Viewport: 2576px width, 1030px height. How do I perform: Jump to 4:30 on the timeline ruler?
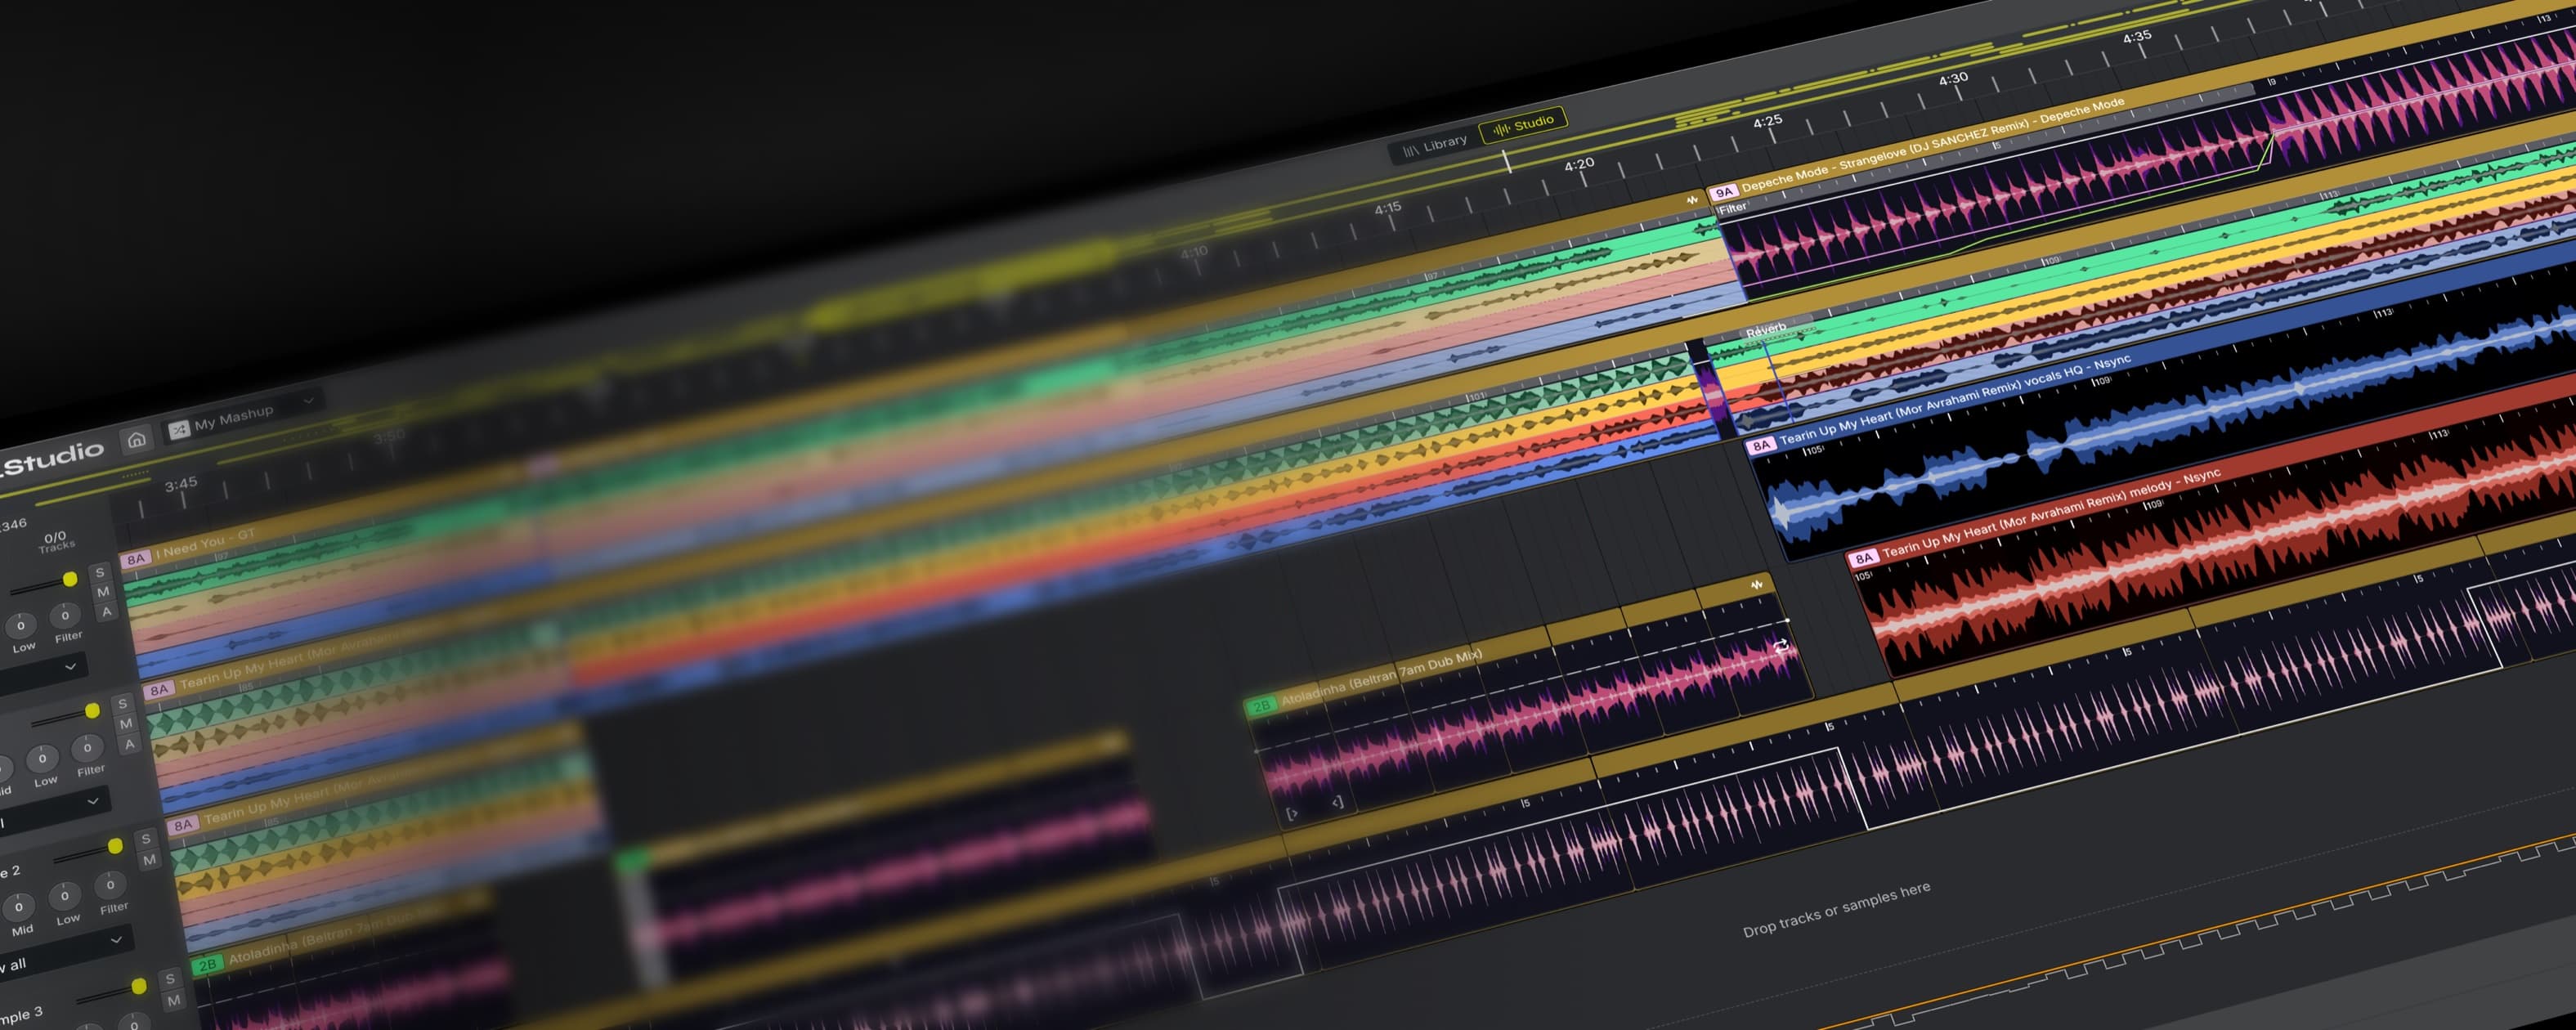click(1953, 79)
